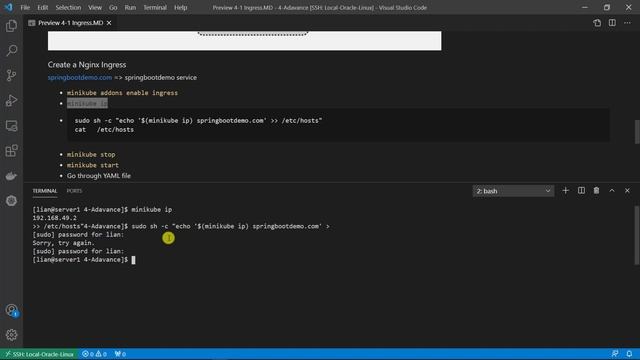Image resolution: width=640 pixels, height=360 pixels.
Task: Split the terminal panel
Action: (x=581, y=191)
